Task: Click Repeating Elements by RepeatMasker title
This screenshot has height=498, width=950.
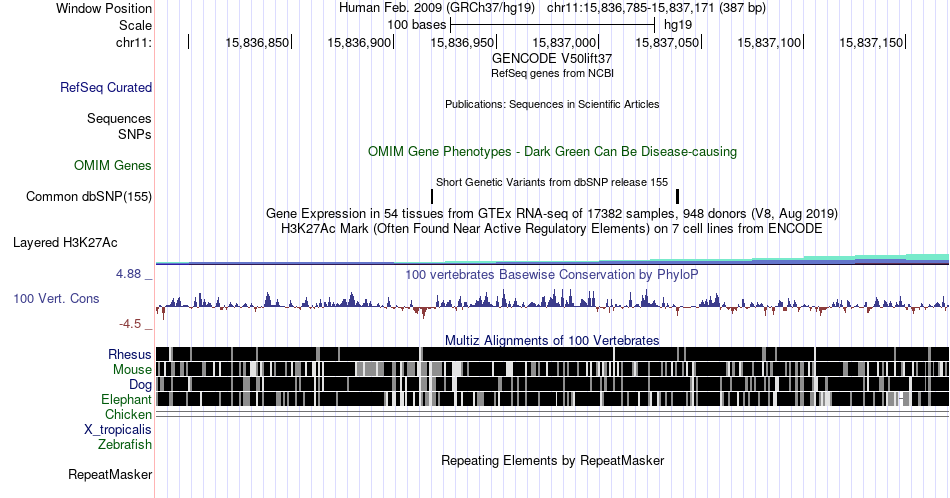Action: (x=553, y=460)
